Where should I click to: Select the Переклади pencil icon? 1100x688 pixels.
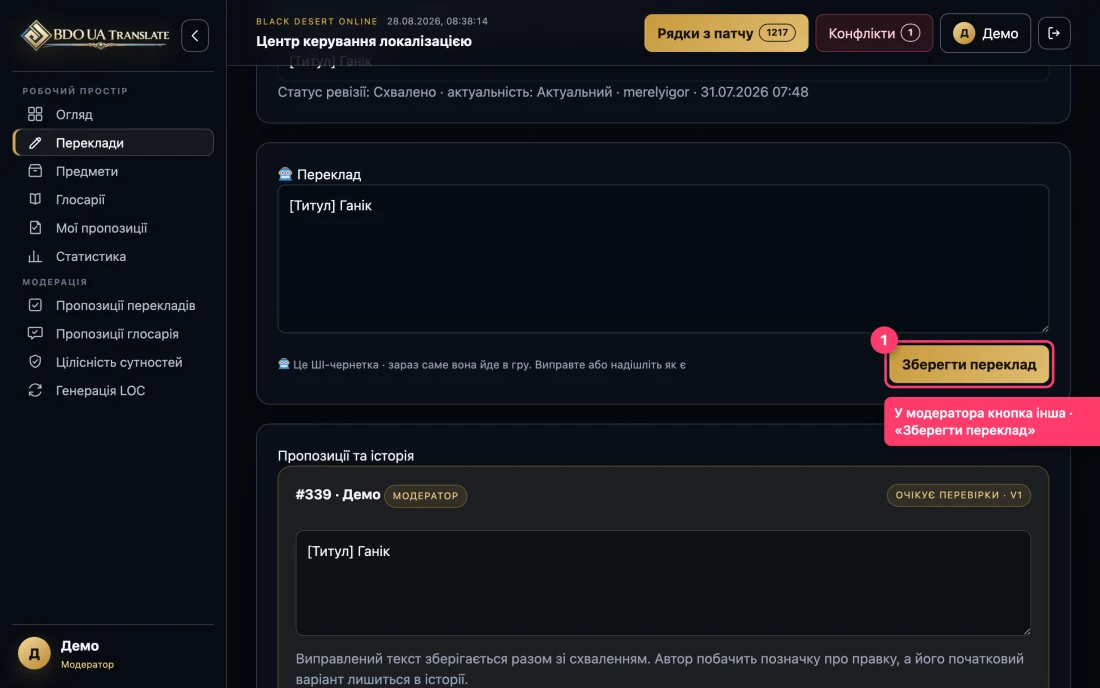[35, 143]
